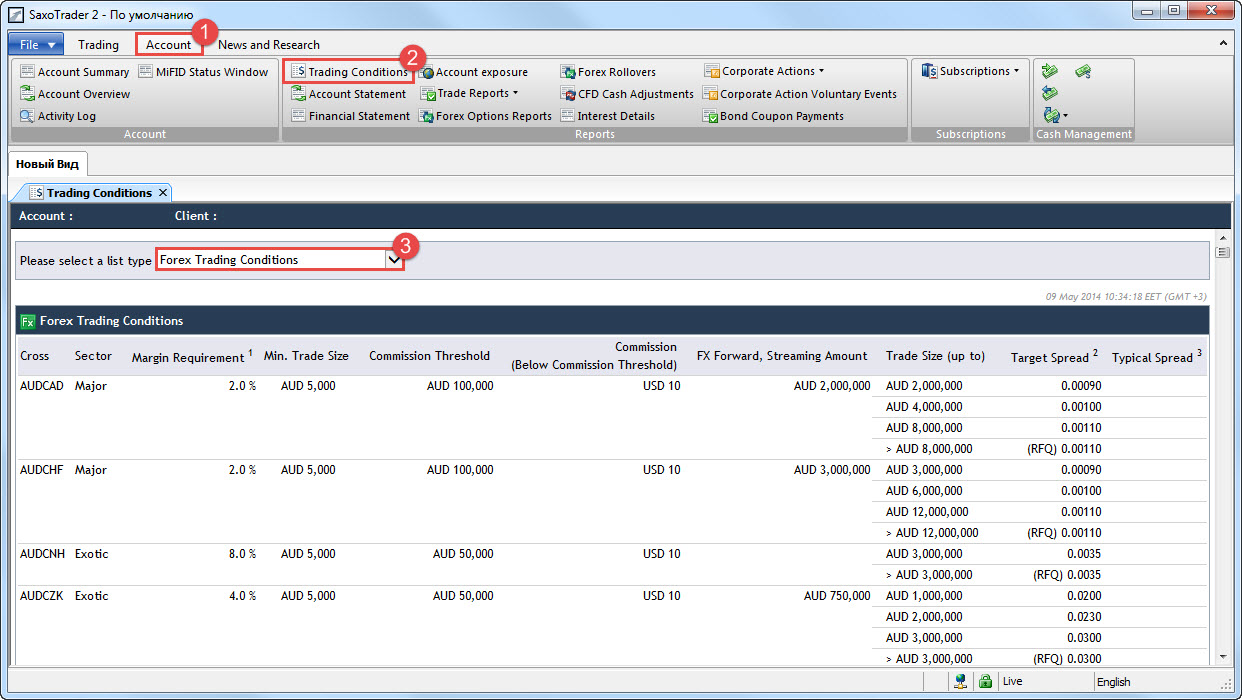
Task: Open Account Overview from the ribbon
Action: point(75,94)
